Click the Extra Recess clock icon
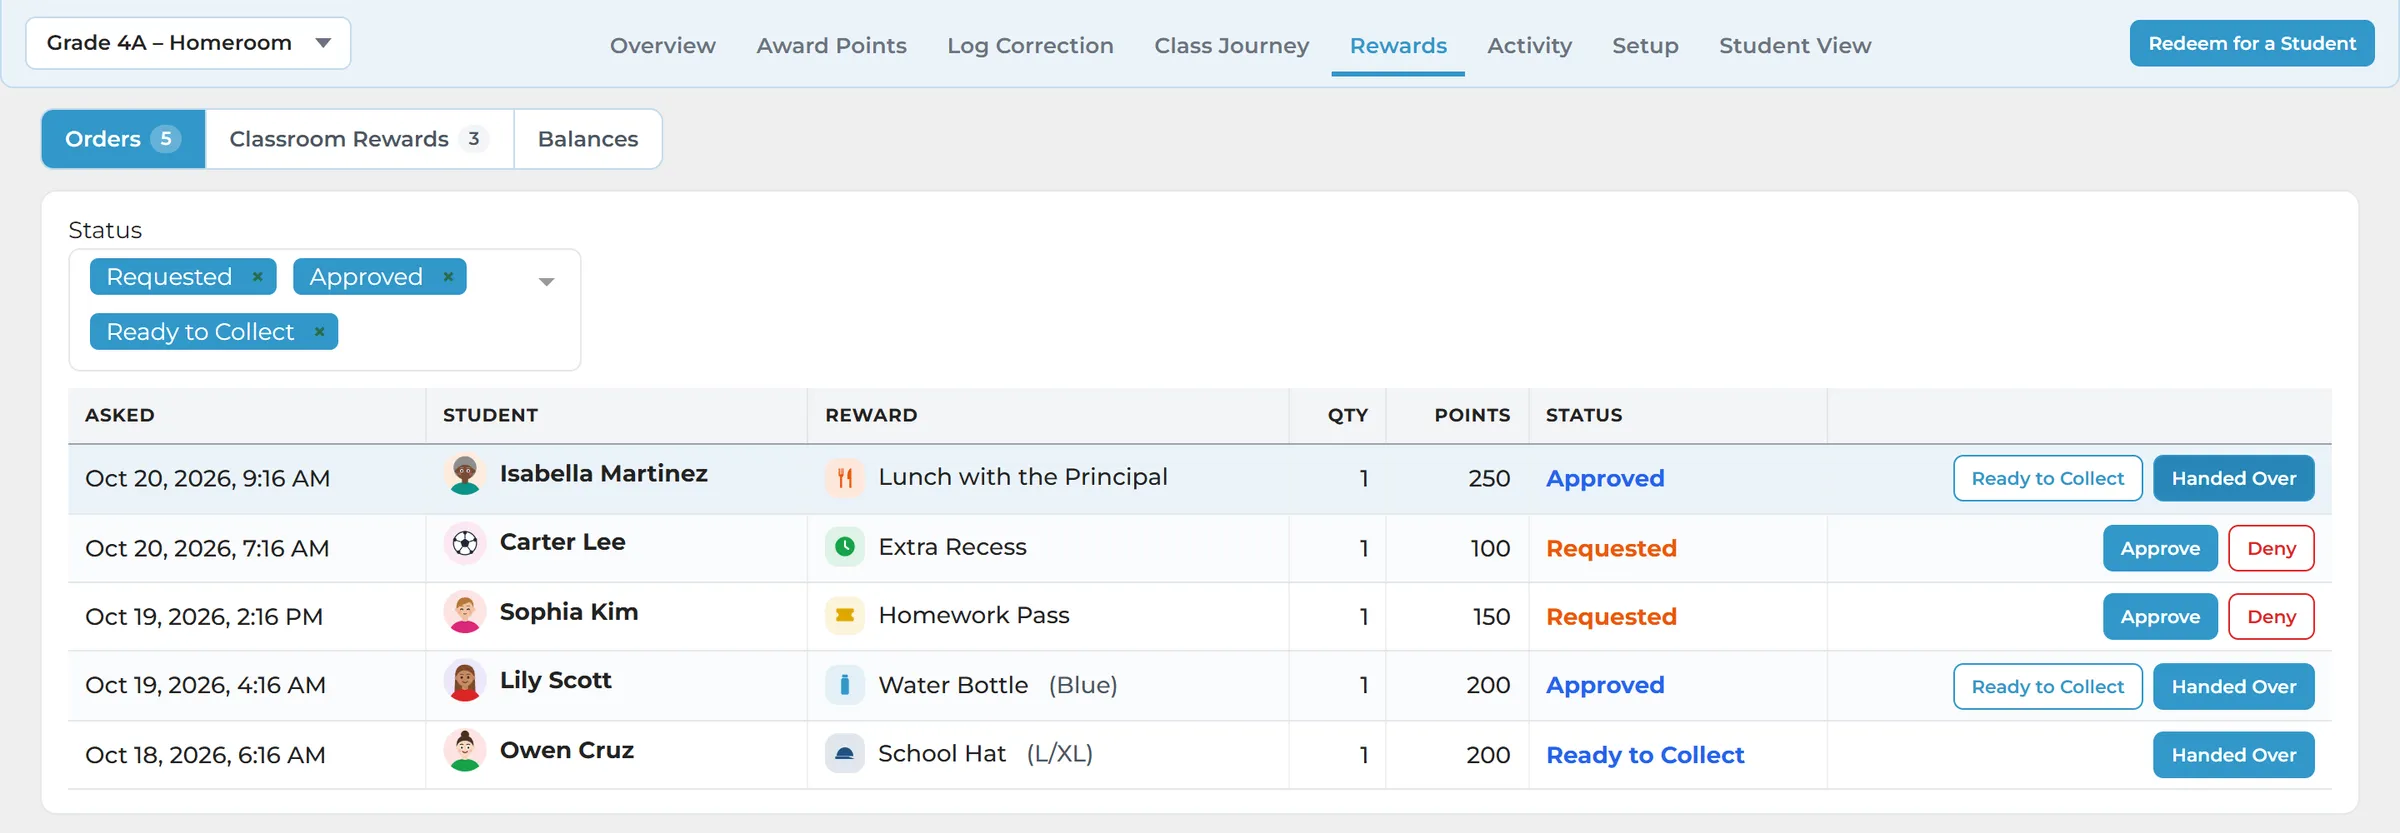The height and width of the screenshot is (833, 2400). coord(845,547)
